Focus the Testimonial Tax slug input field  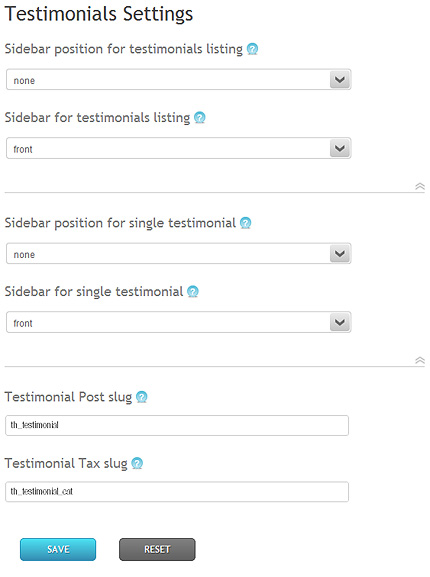pos(177,492)
